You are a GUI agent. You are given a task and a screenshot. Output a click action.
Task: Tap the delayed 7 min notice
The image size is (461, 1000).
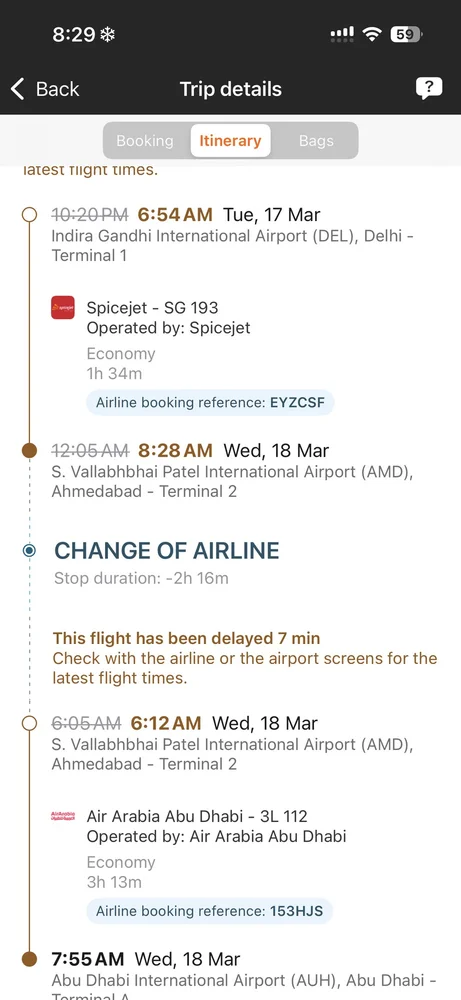[186, 638]
